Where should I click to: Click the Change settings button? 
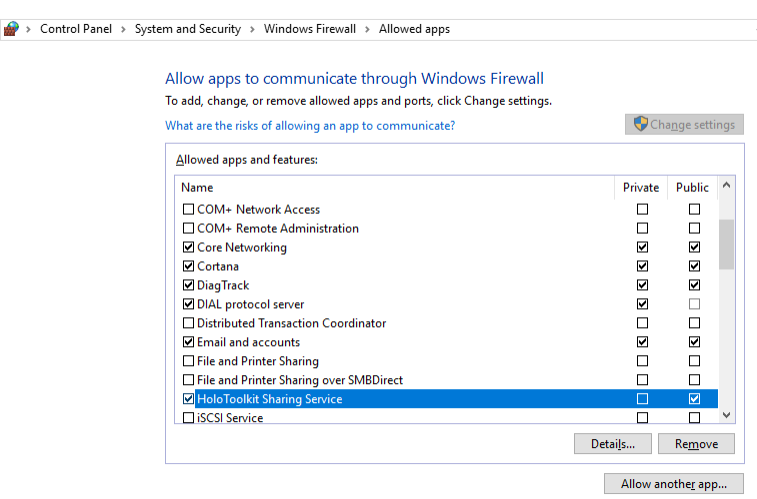pyautogui.click(x=684, y=125)
